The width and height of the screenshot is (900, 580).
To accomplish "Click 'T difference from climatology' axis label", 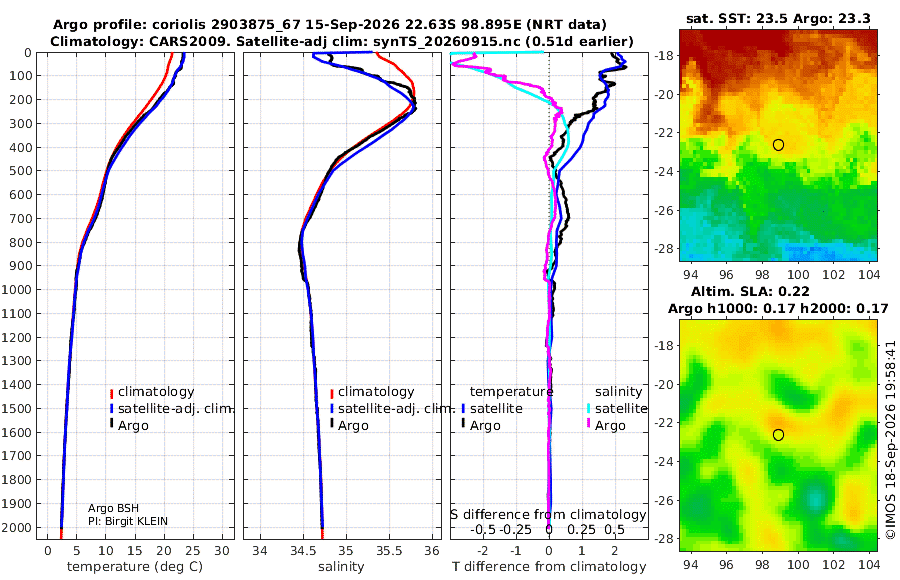I will point(549,567).
